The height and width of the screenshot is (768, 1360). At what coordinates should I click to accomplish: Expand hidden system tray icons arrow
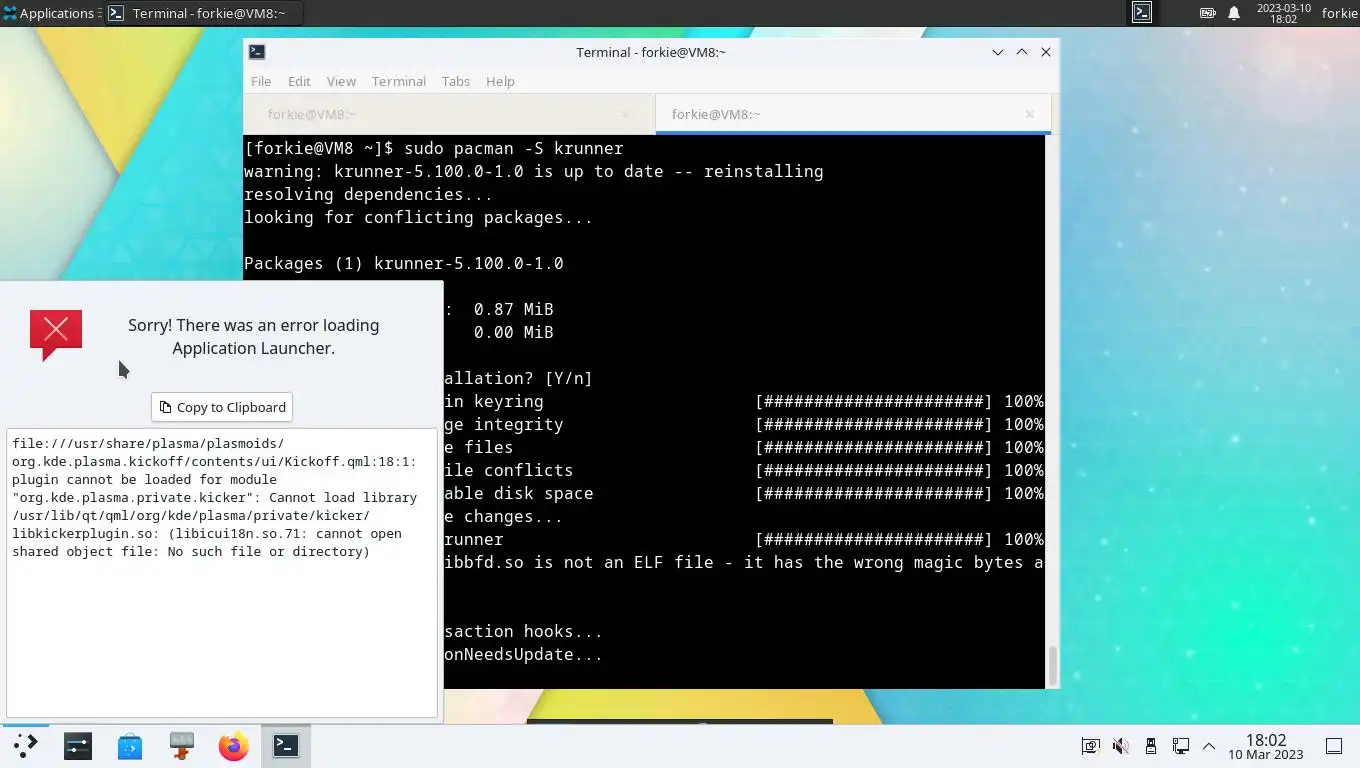[x=1209, y=746]
